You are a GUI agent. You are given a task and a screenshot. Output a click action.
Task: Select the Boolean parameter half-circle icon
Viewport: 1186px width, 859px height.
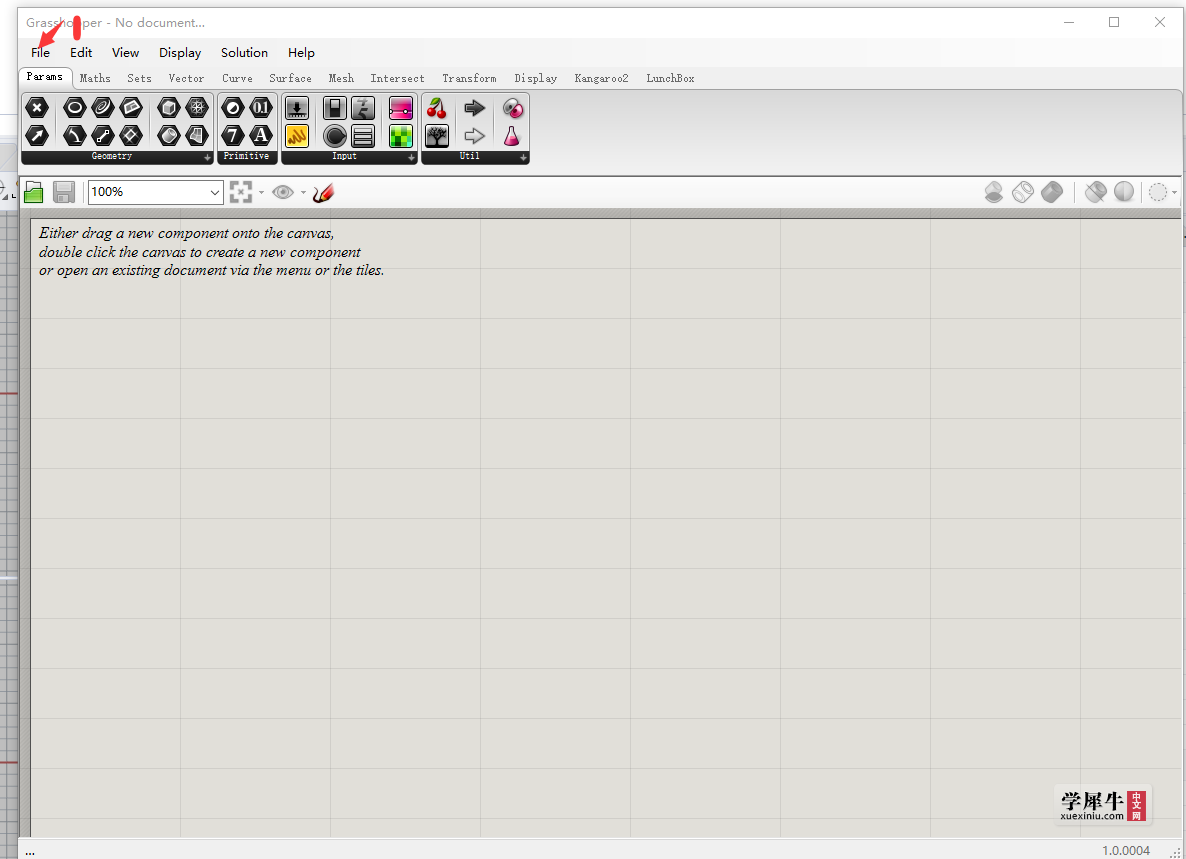(233, 108)
